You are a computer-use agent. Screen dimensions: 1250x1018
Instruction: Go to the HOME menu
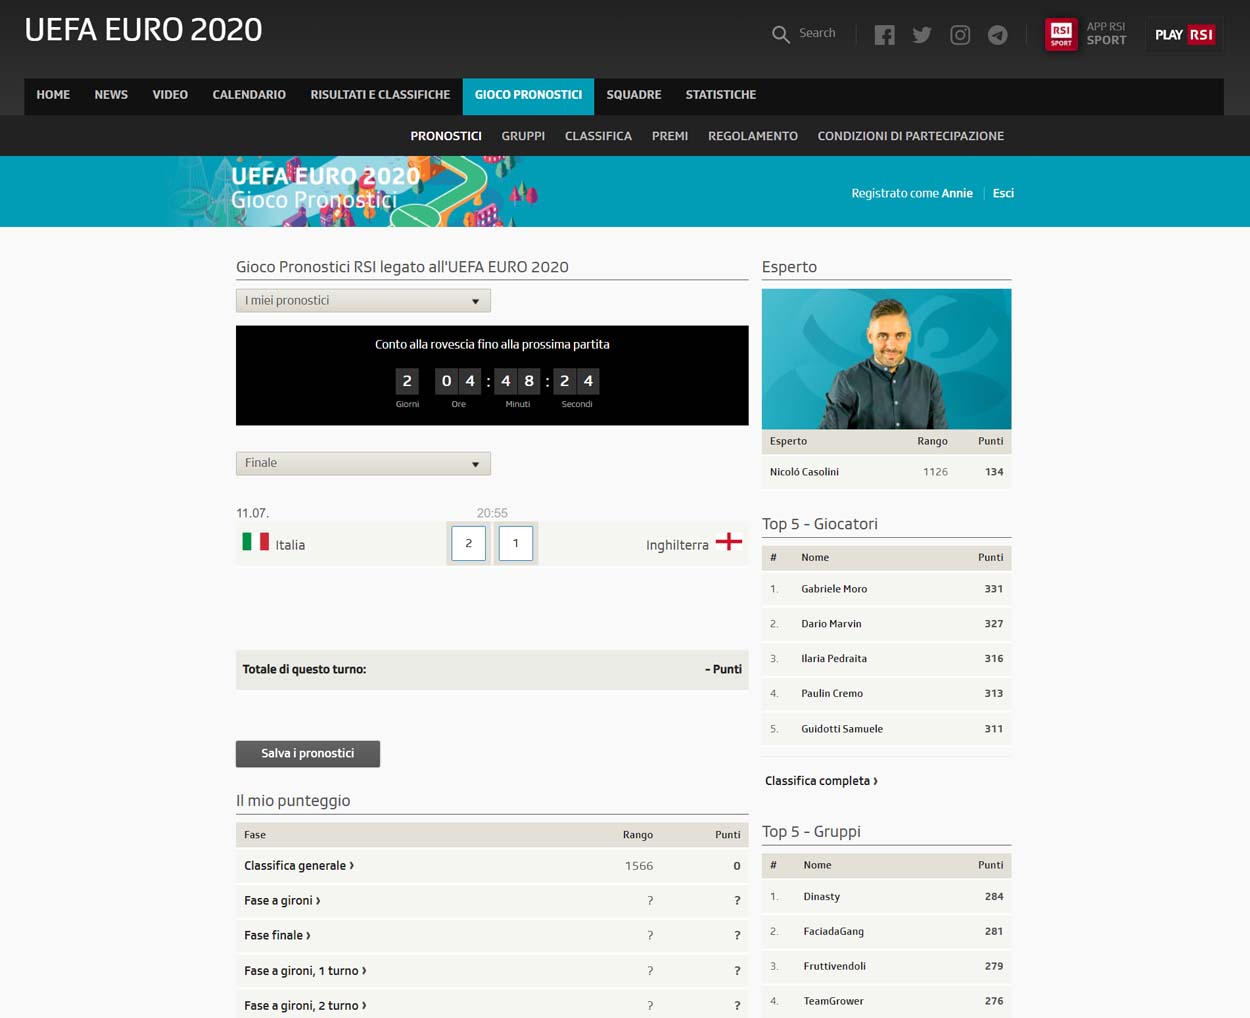[x=53, y=95]
